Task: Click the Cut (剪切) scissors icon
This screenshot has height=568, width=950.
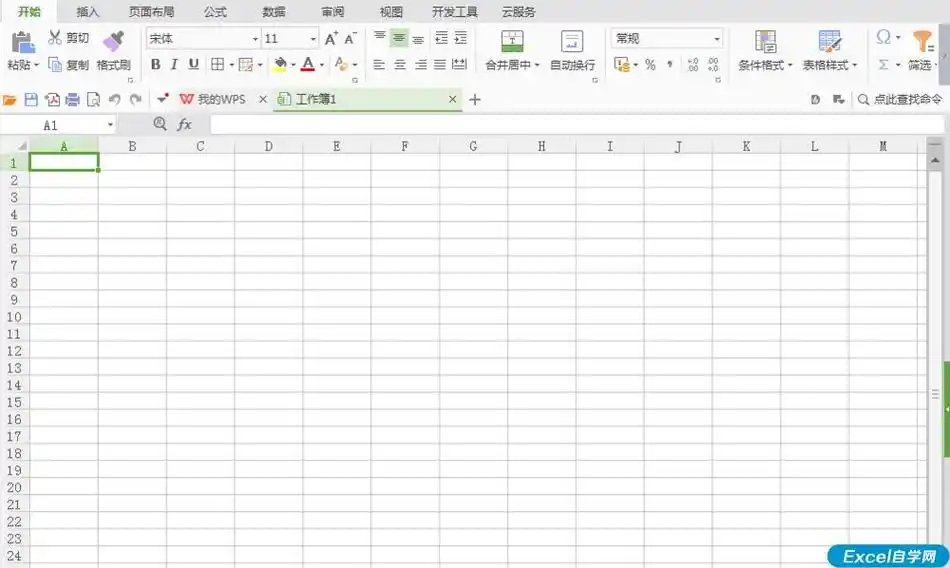Action: click(x=55, y=38)
